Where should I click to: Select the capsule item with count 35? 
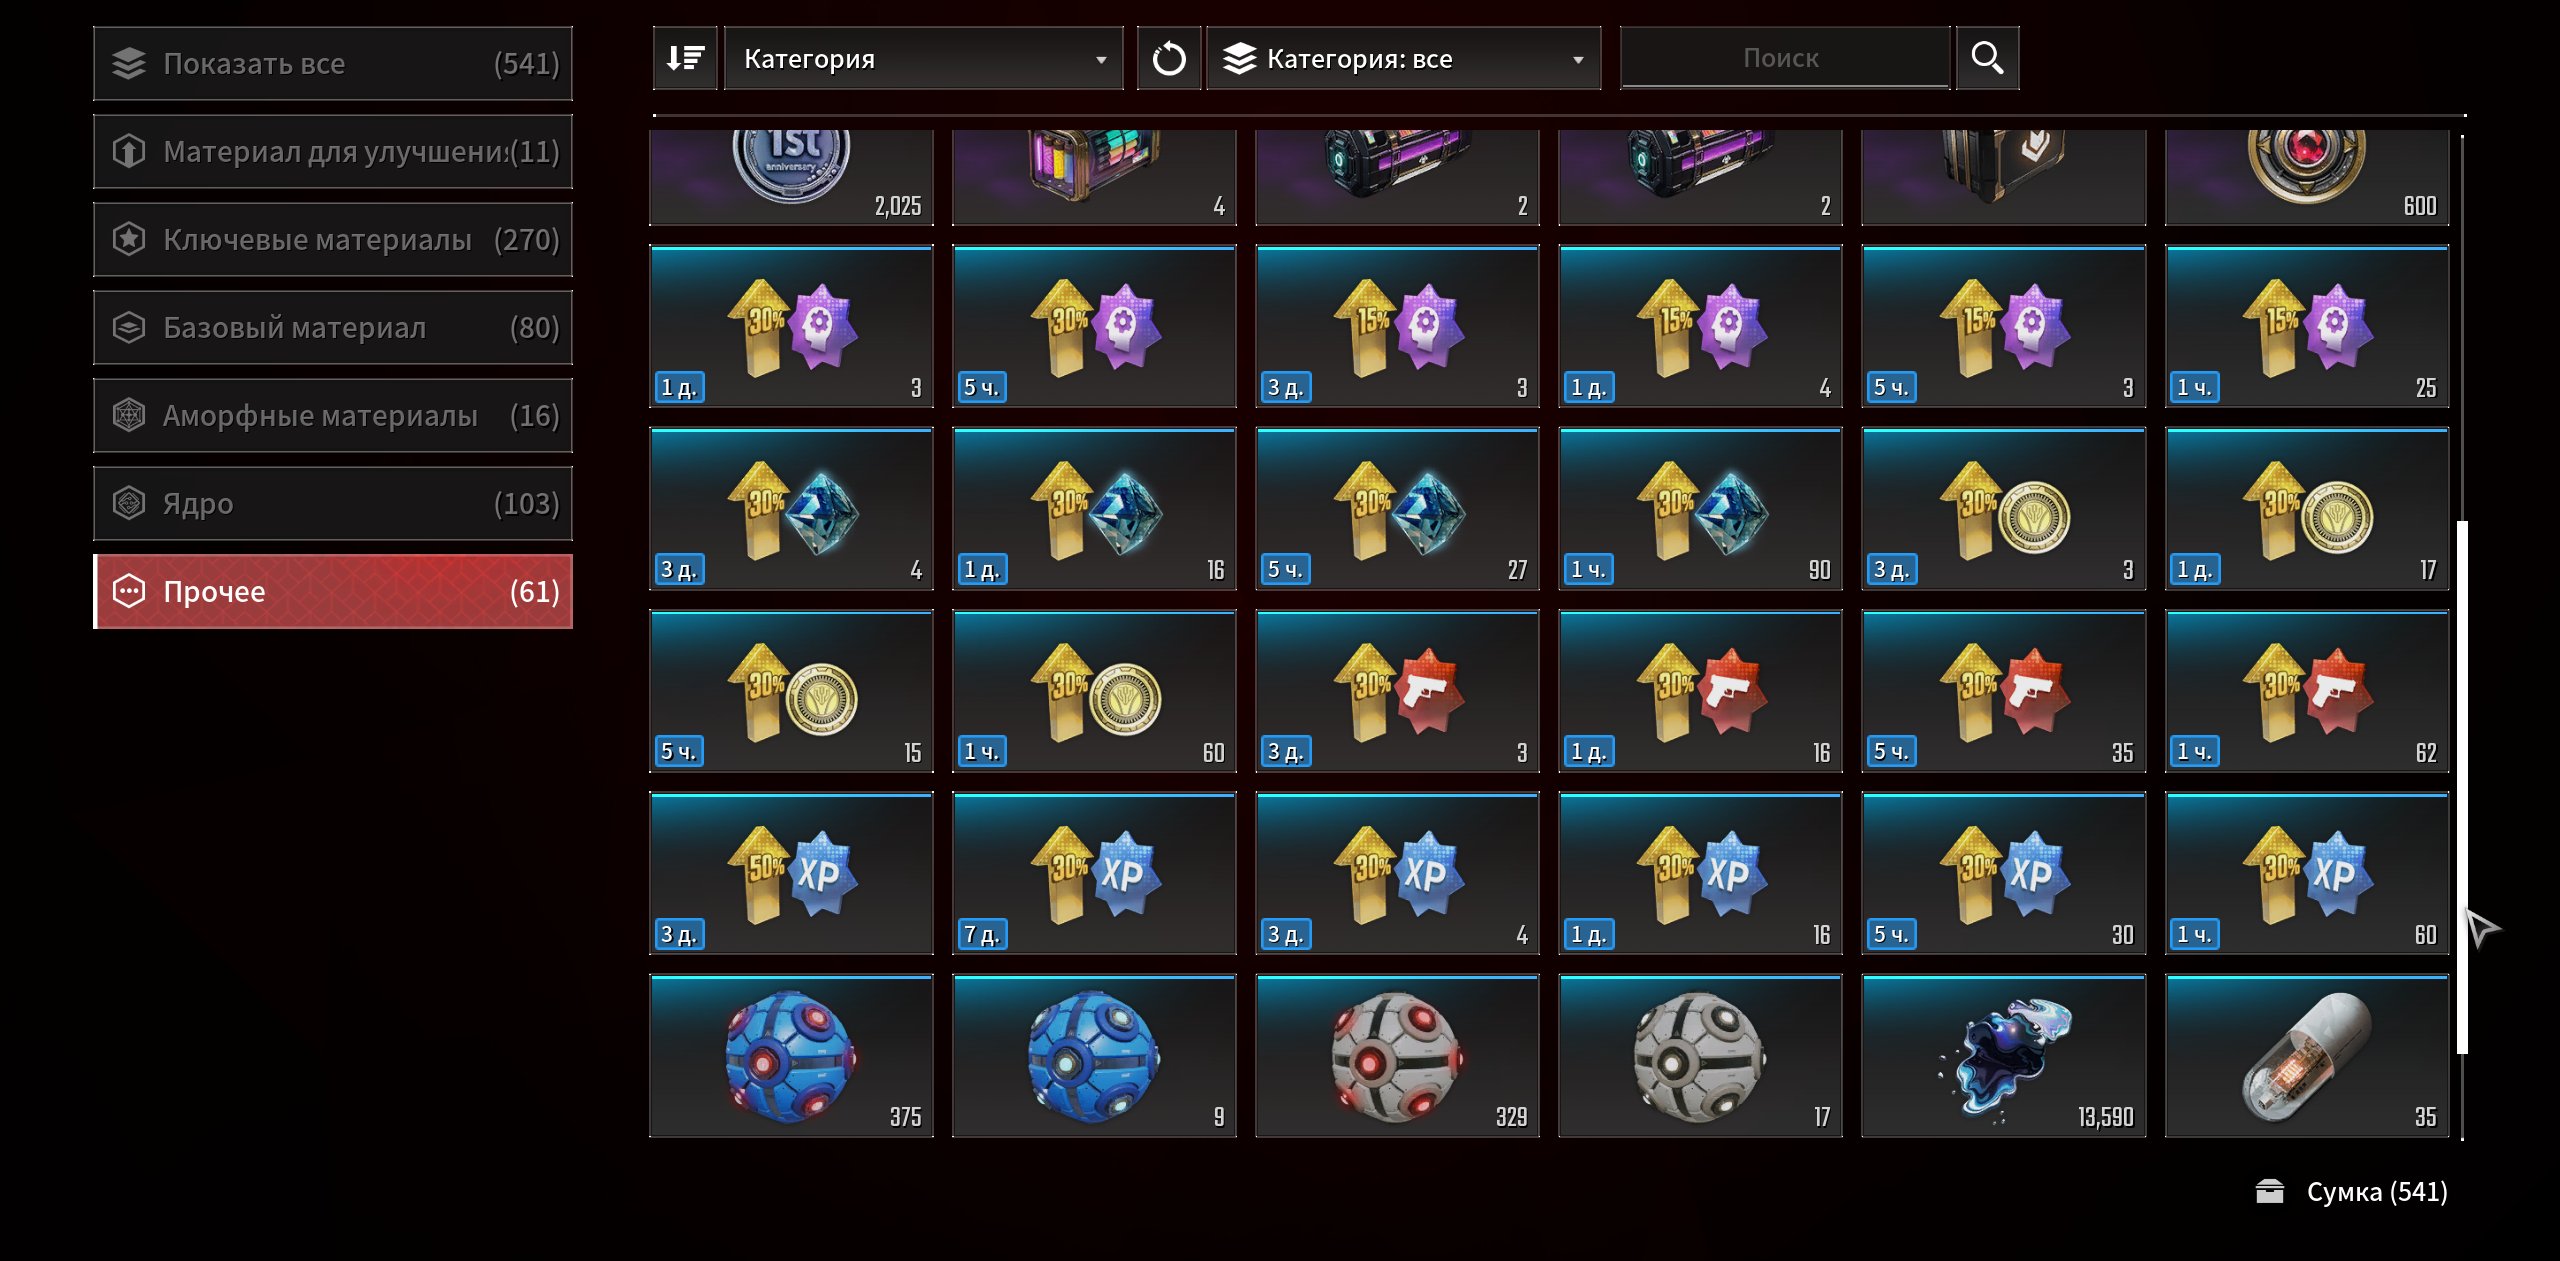coord(2307,1056)
